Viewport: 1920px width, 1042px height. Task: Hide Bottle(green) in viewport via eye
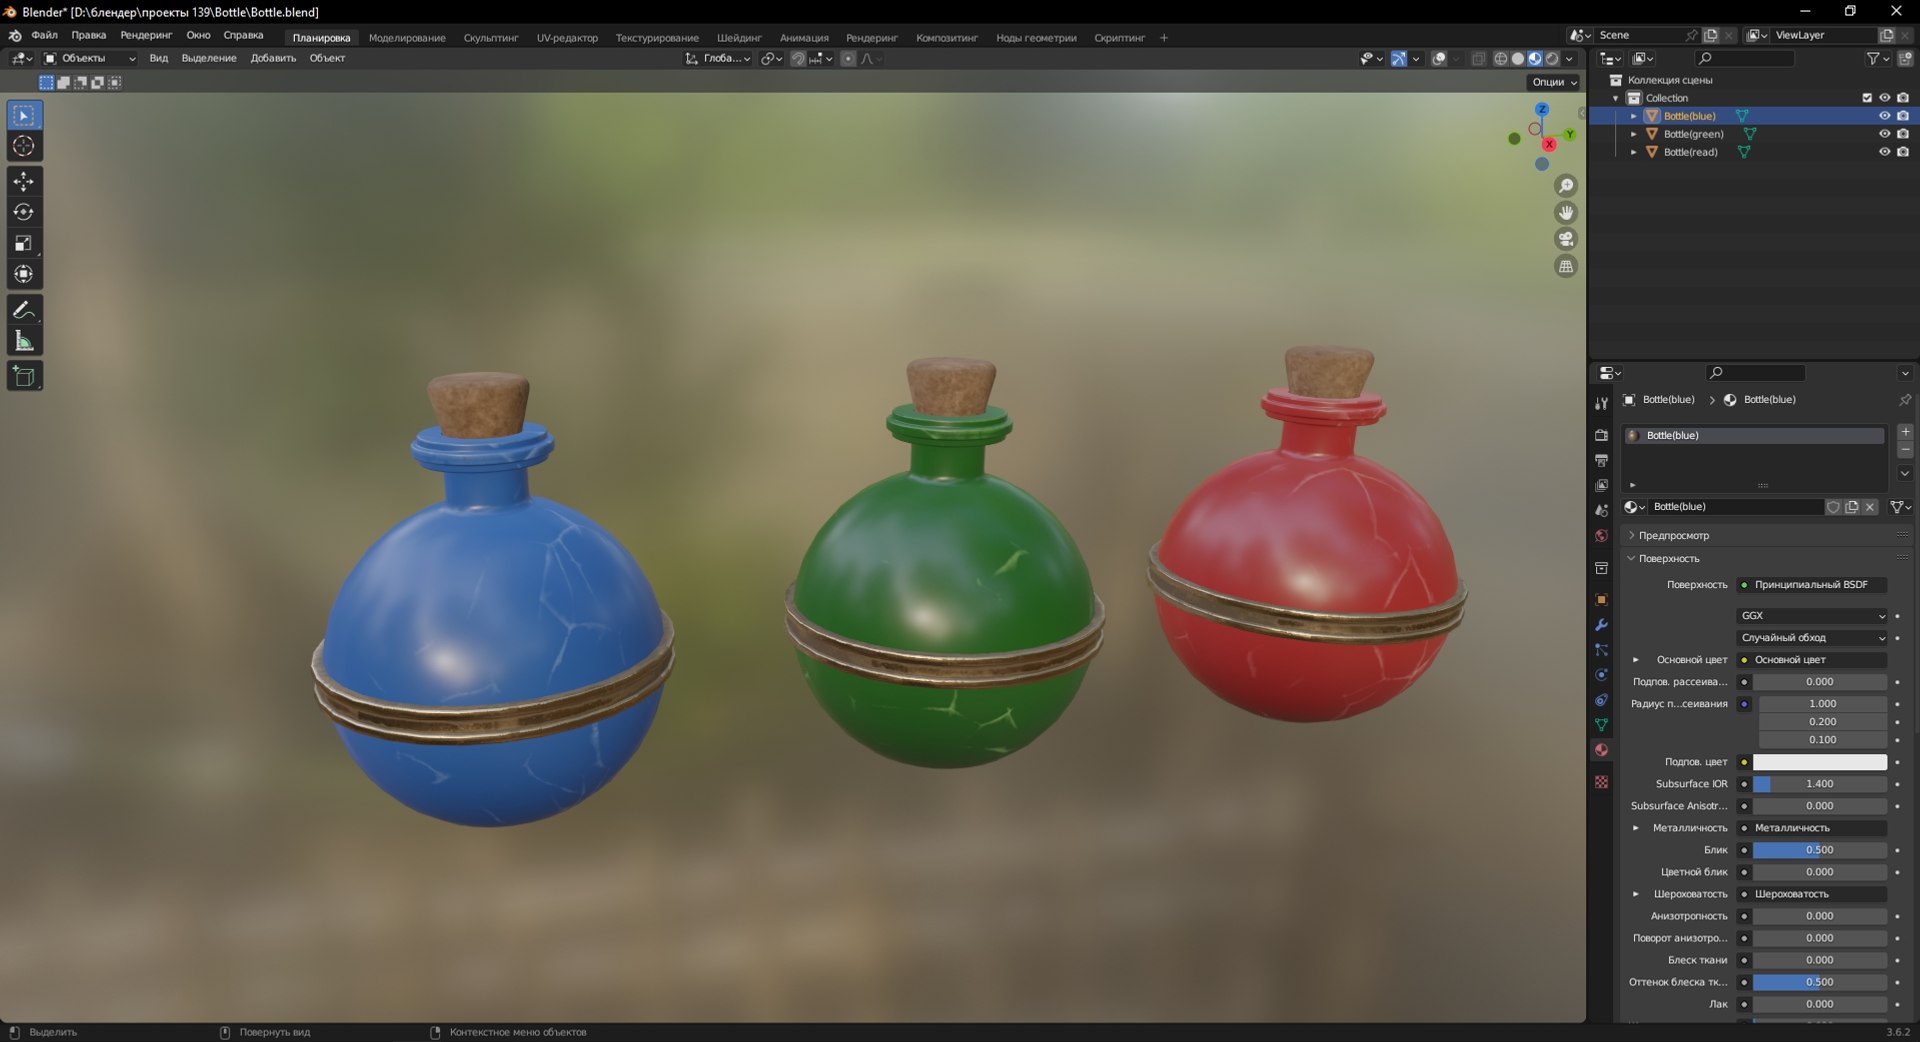[x=1884, y=134]
